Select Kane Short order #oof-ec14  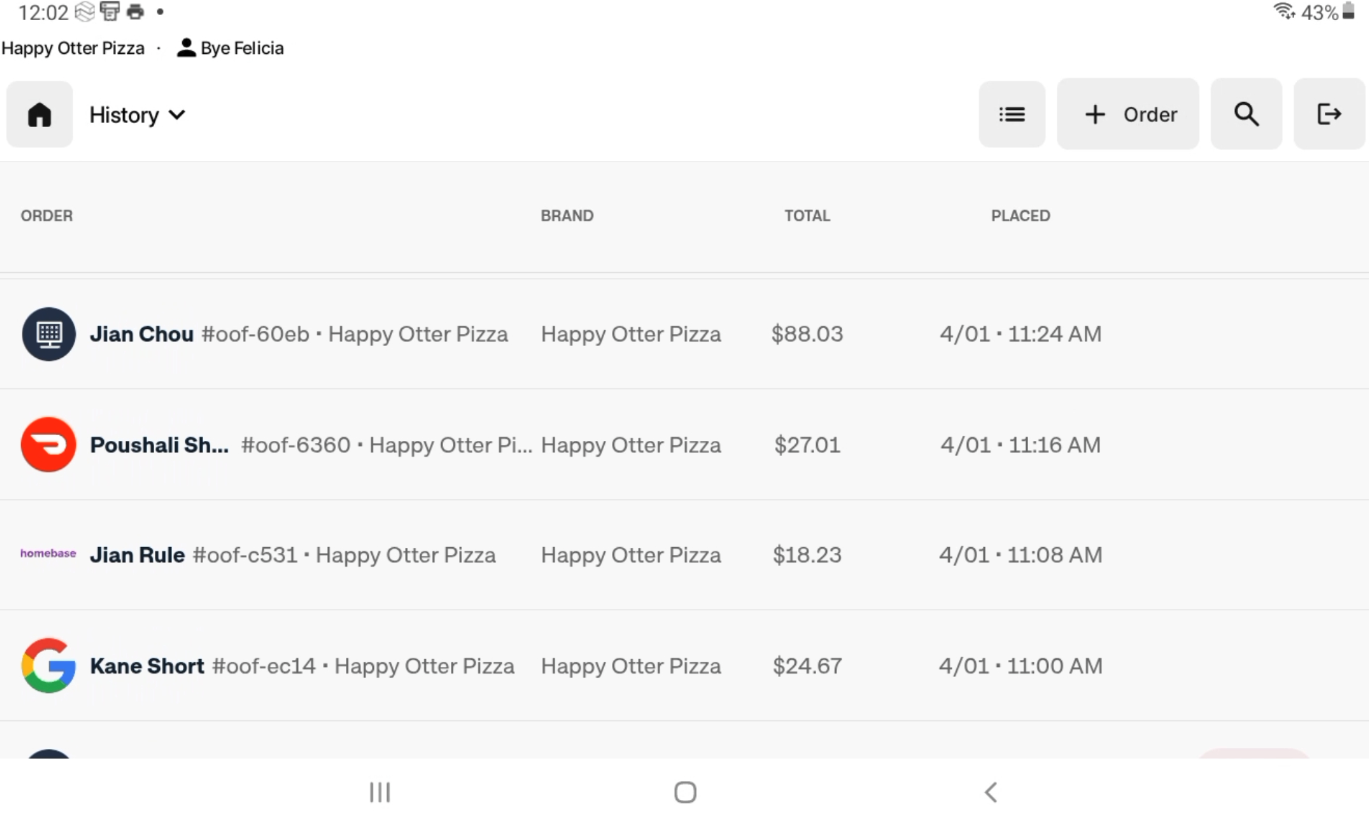302,666
